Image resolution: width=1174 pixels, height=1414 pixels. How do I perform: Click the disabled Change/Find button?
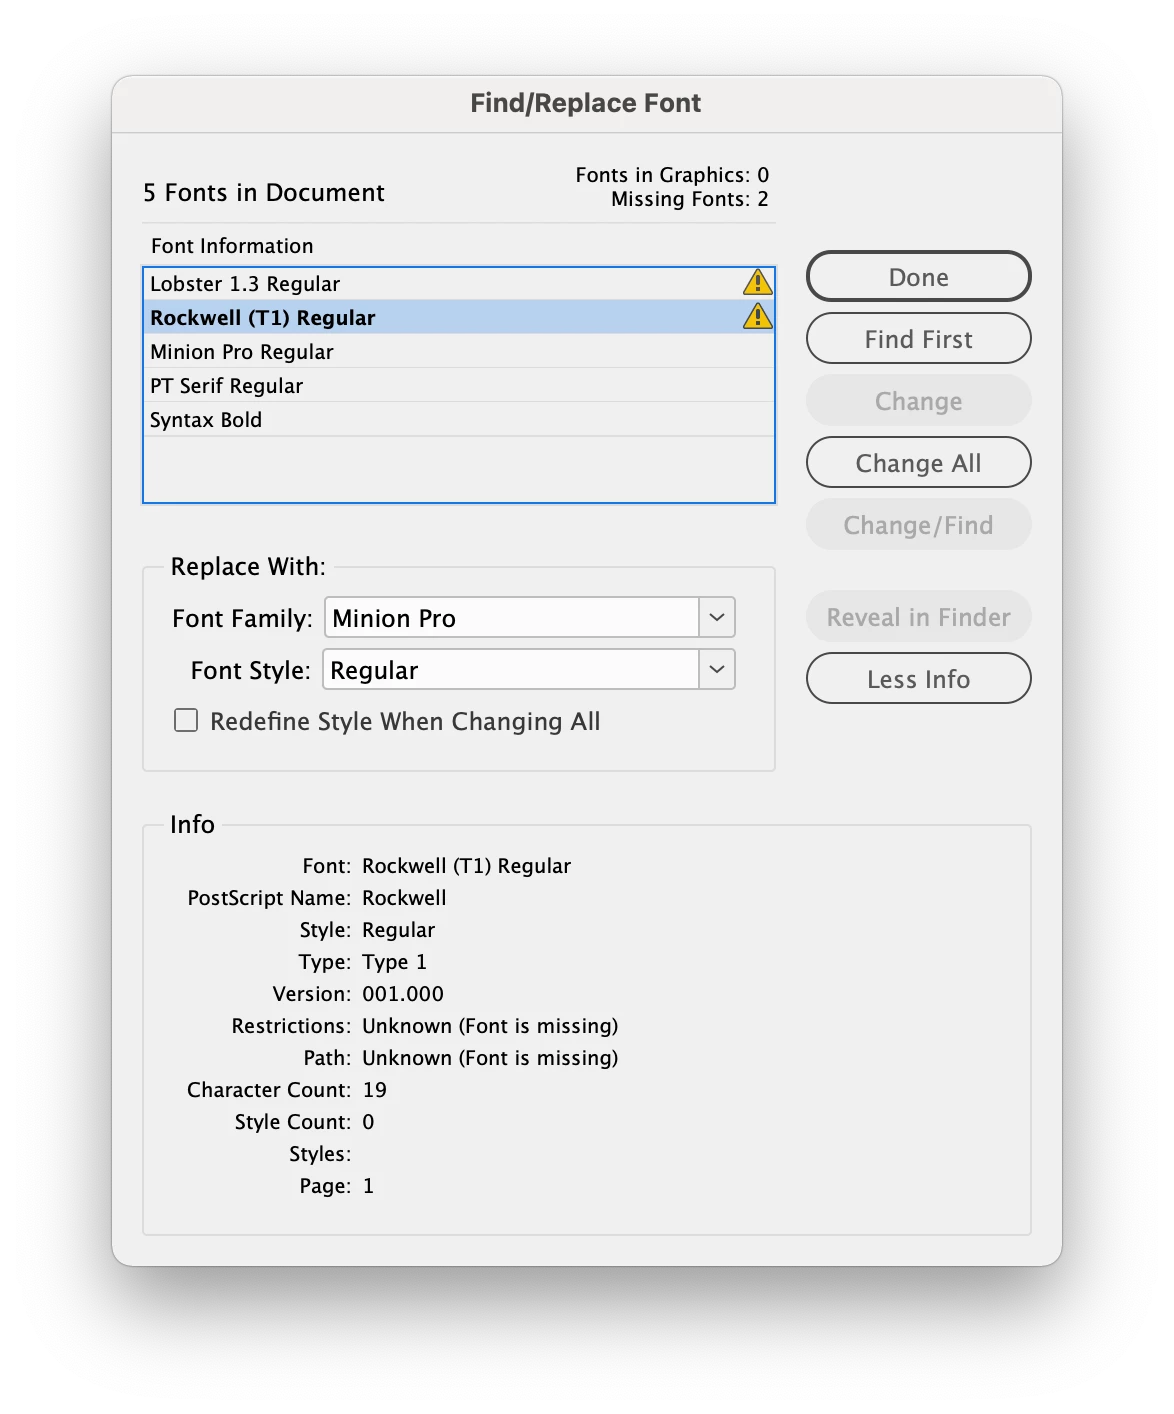(x=918, y=524)
